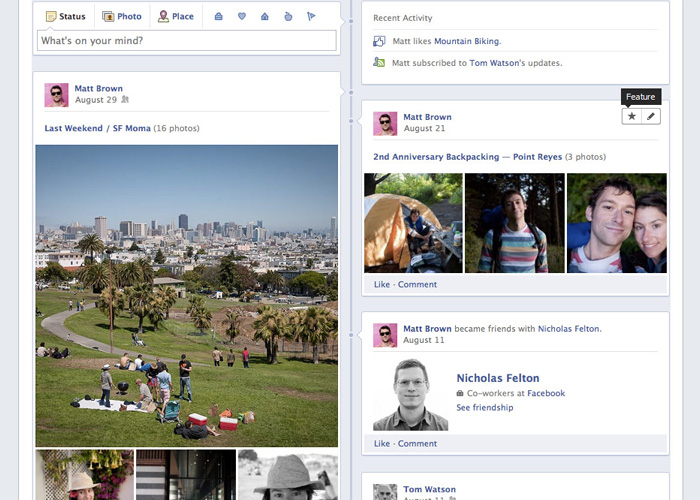Screen dimensions: 700x500
Task: Open Matt Brown name in friendship story
Action: point(427,329)
